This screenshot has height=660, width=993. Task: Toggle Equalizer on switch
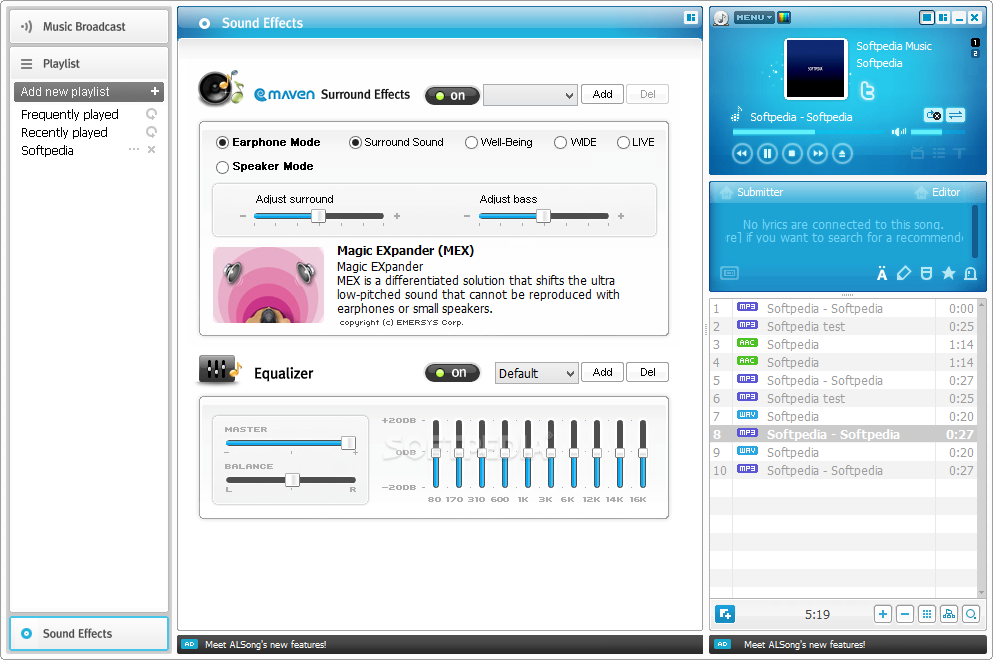pyautogui.click(x=452, y=372)
